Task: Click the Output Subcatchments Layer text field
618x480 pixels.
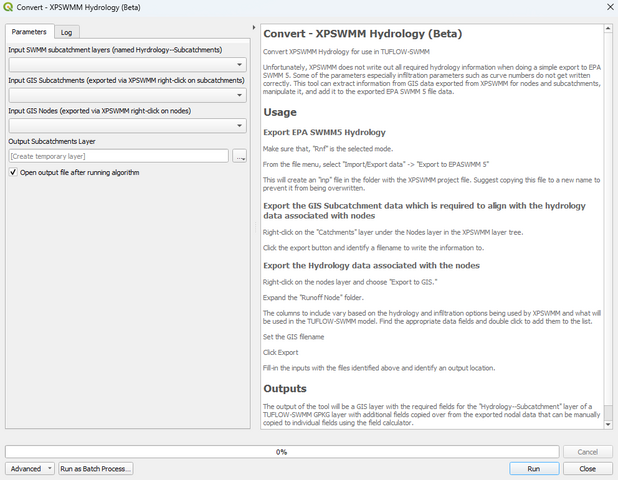Action: (x=118, y=156)
